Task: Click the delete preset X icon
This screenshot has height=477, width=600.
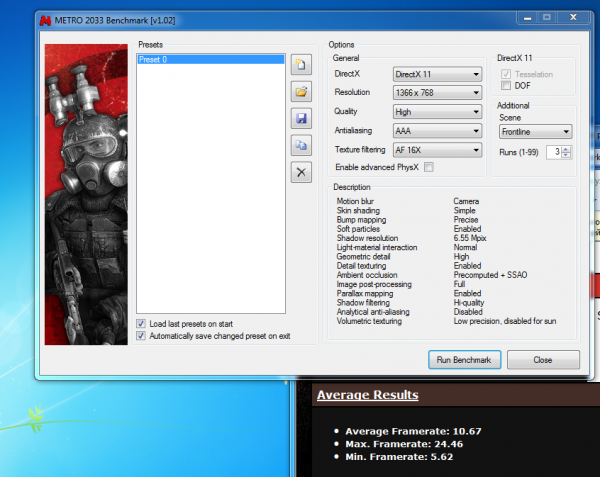Action: tap(300, 173)
